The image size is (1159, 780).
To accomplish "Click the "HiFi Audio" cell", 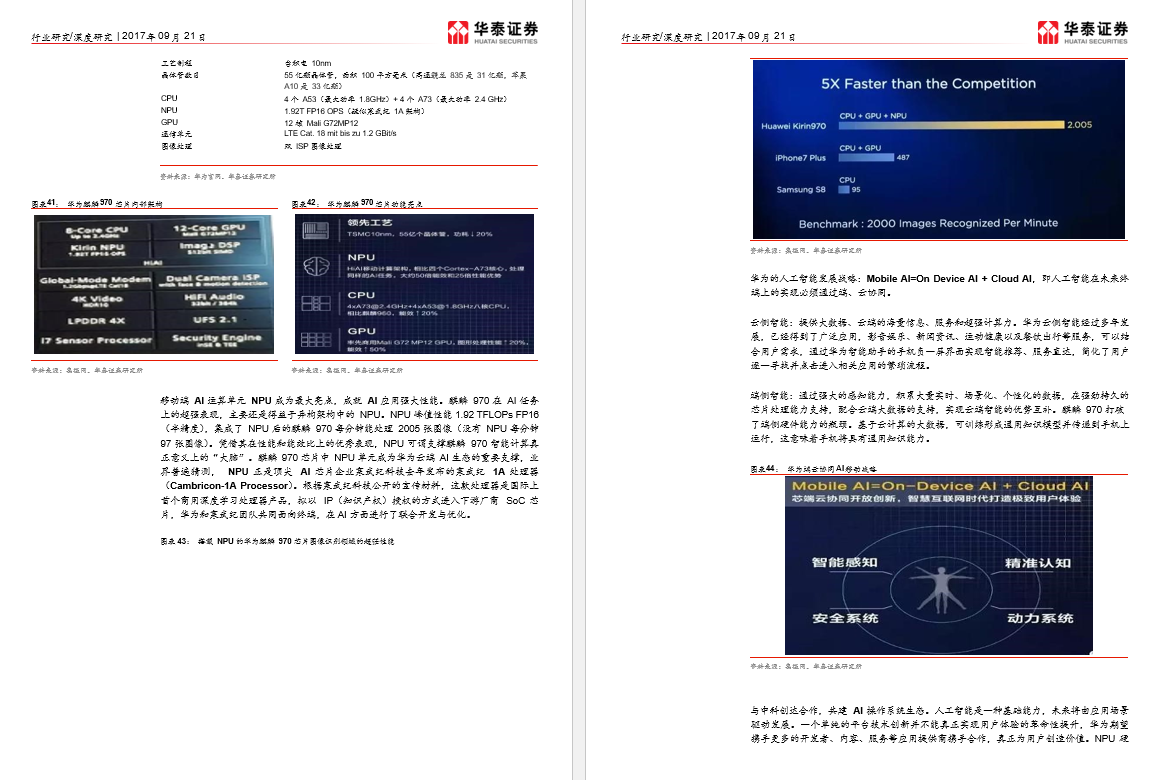I will click(214, 299).
